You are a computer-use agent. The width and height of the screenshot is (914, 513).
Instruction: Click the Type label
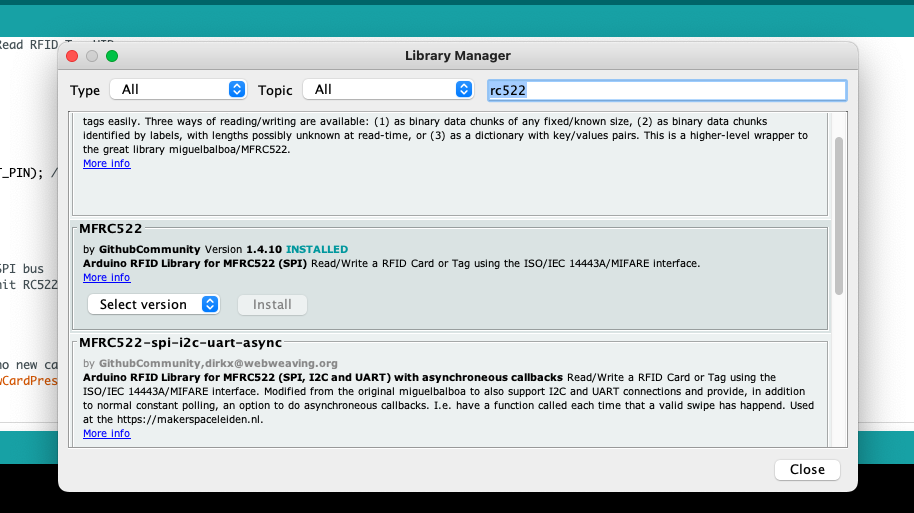pos(85,90)
